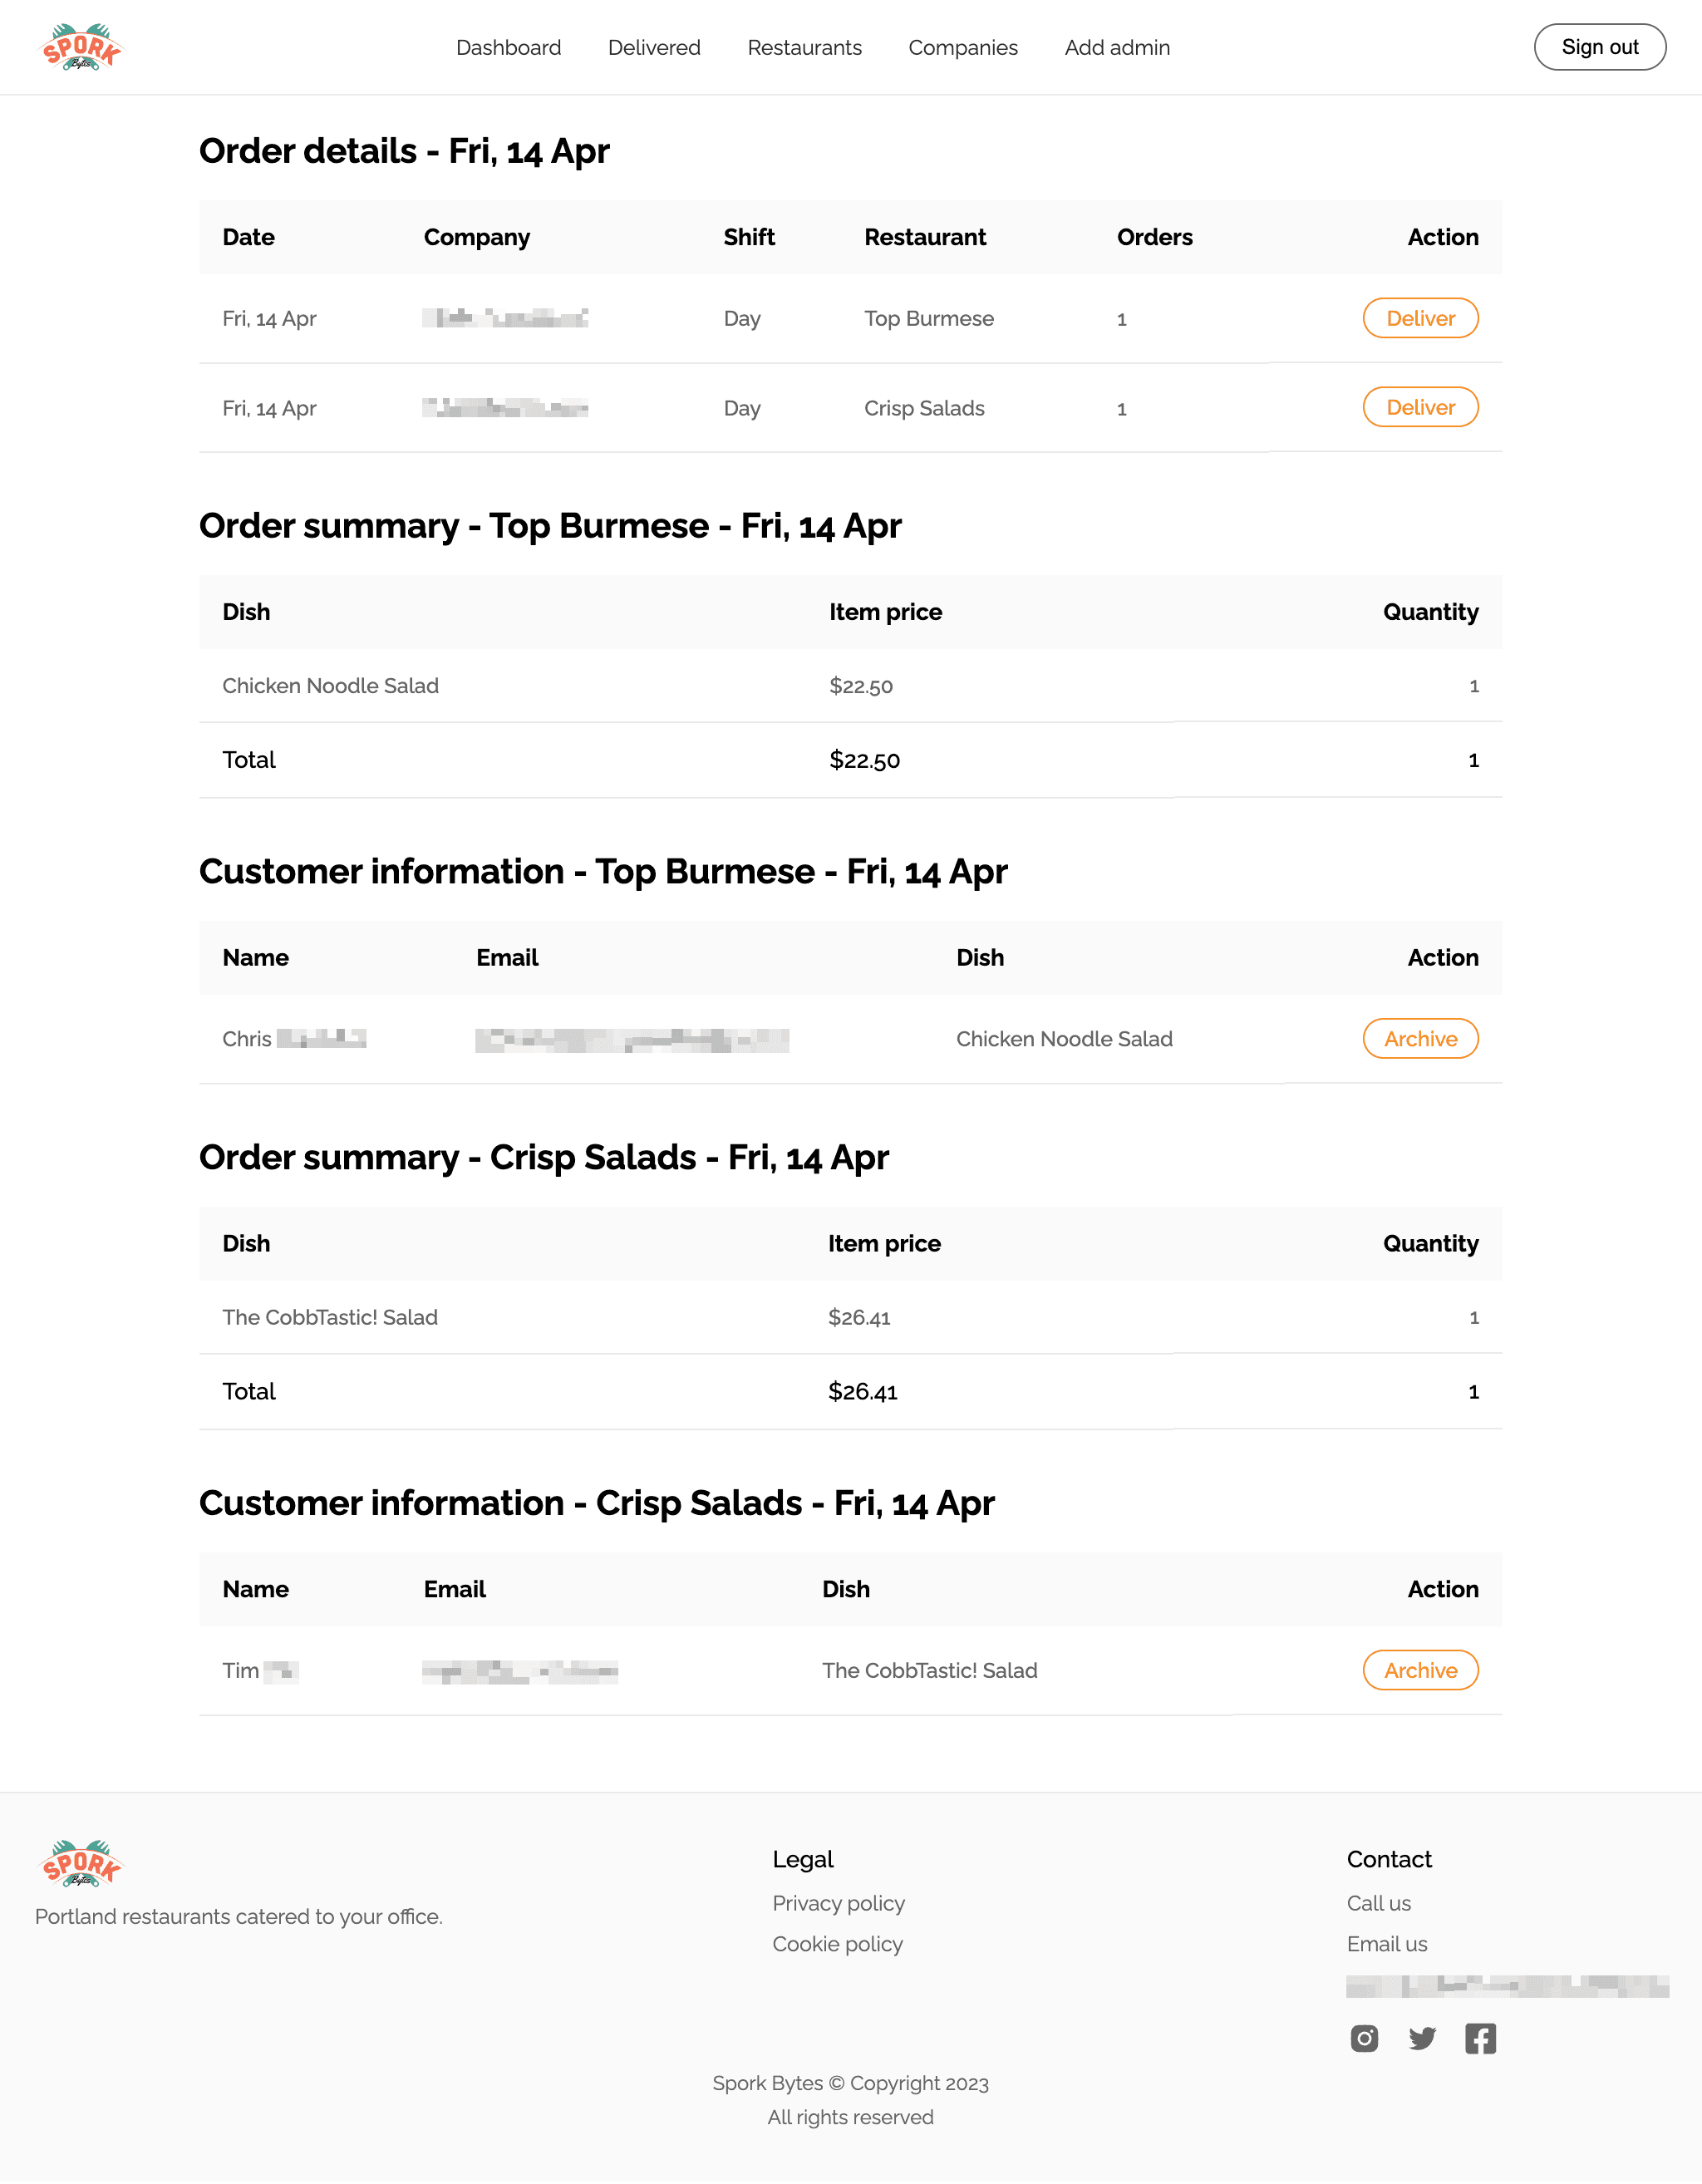Open the Privacy policy link
This screenshot has height=2184, width=1702.
(838, 1903)
